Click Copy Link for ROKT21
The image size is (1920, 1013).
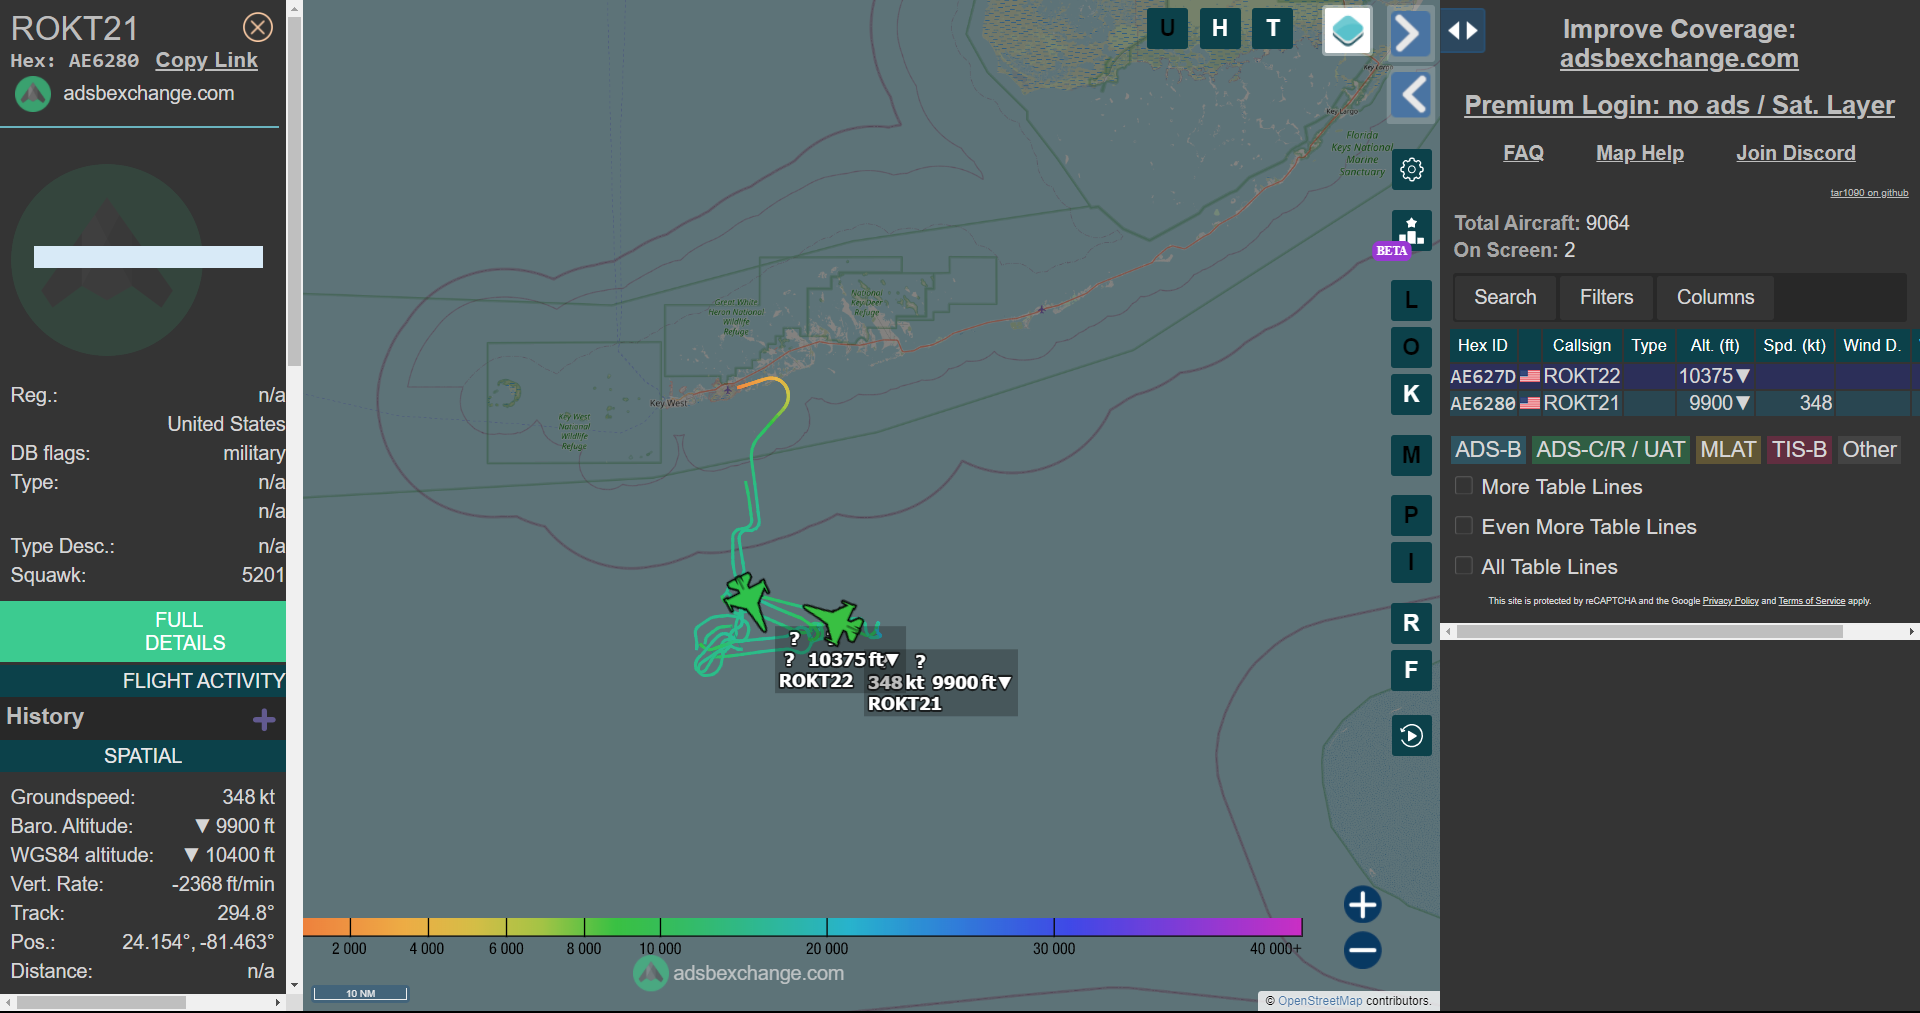pyautogui.click(x=206, y=60)
